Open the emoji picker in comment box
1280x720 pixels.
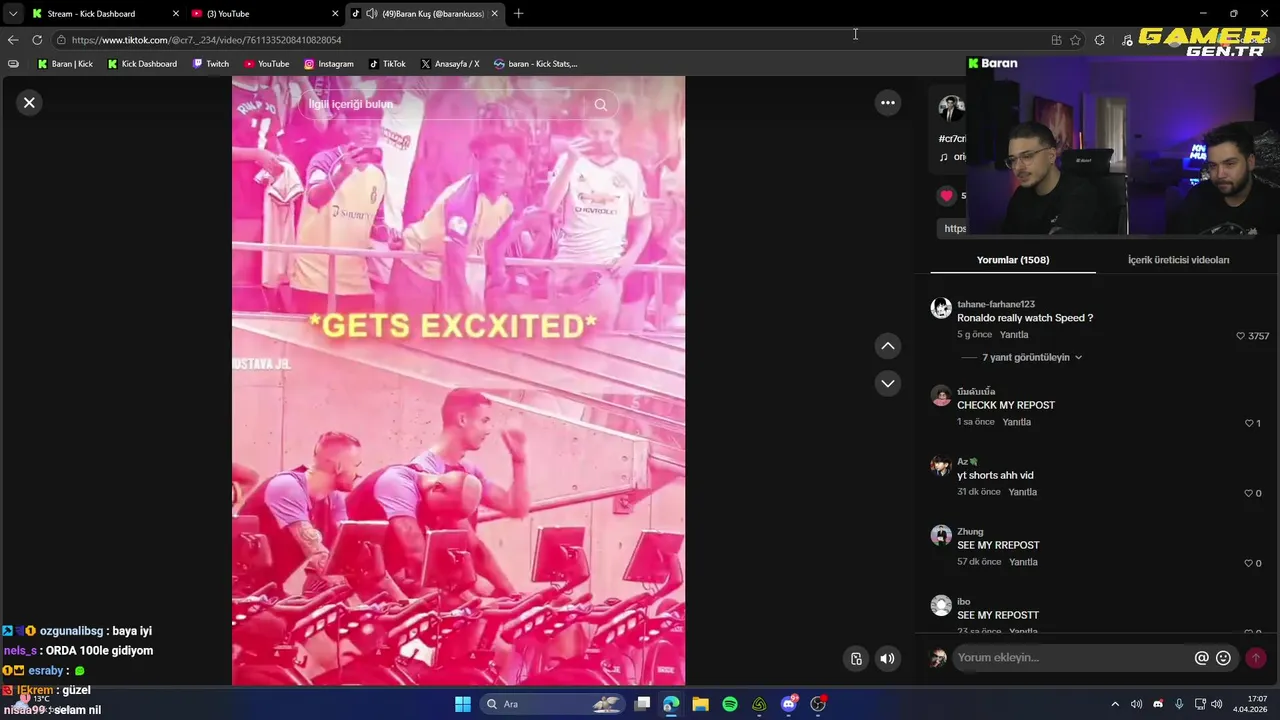point(1223,658)
